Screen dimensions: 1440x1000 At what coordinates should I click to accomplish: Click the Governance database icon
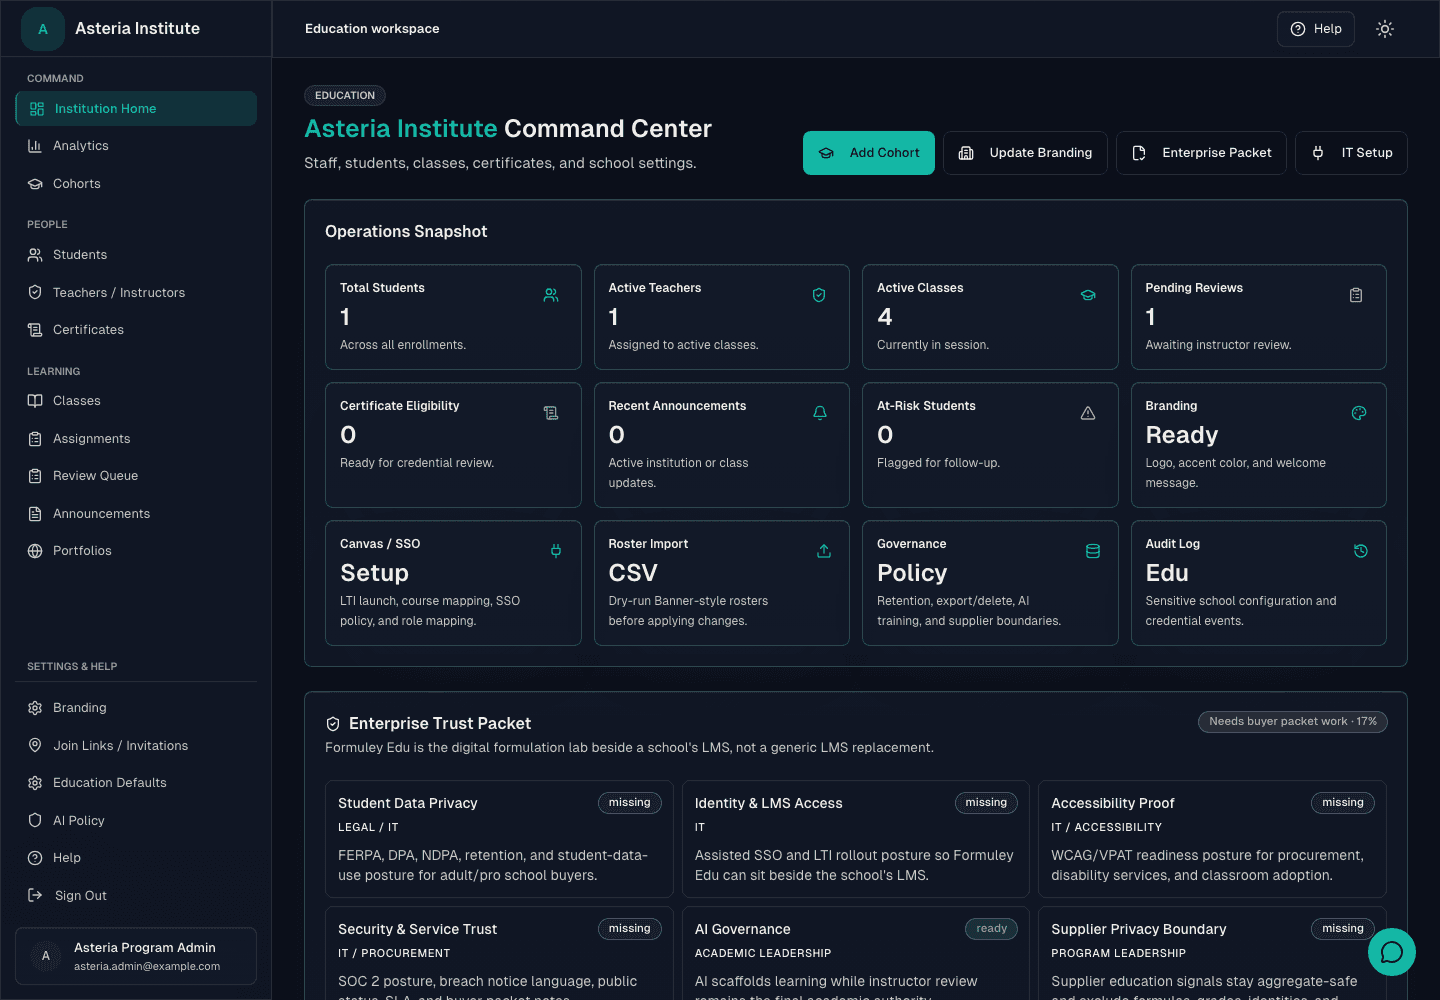(1093, 551)
